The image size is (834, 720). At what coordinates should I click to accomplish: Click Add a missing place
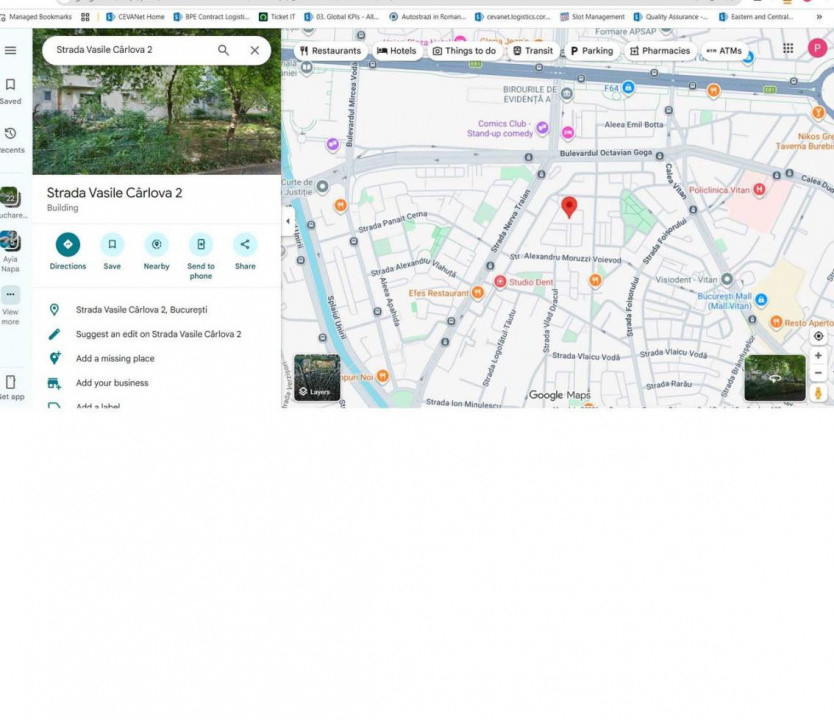point(115,358)
